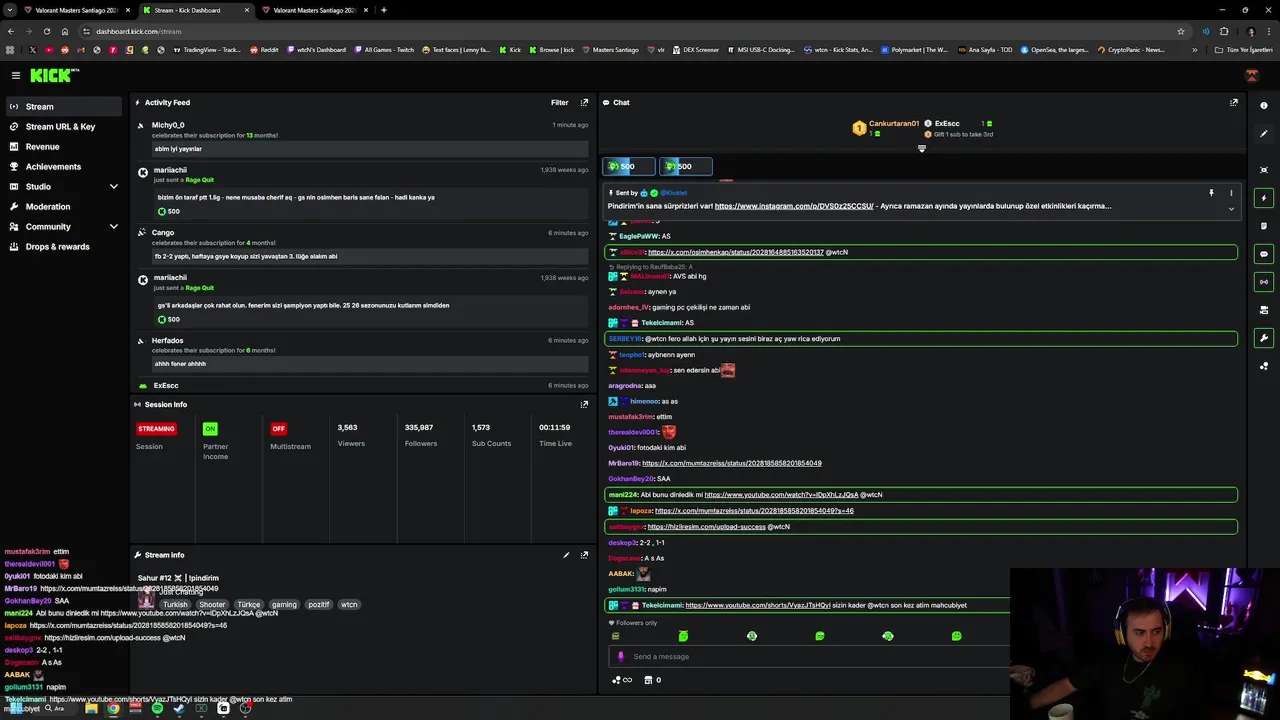Toggle the wrench tools sidebar button

pyautogui.click(x=1264, y=338)
